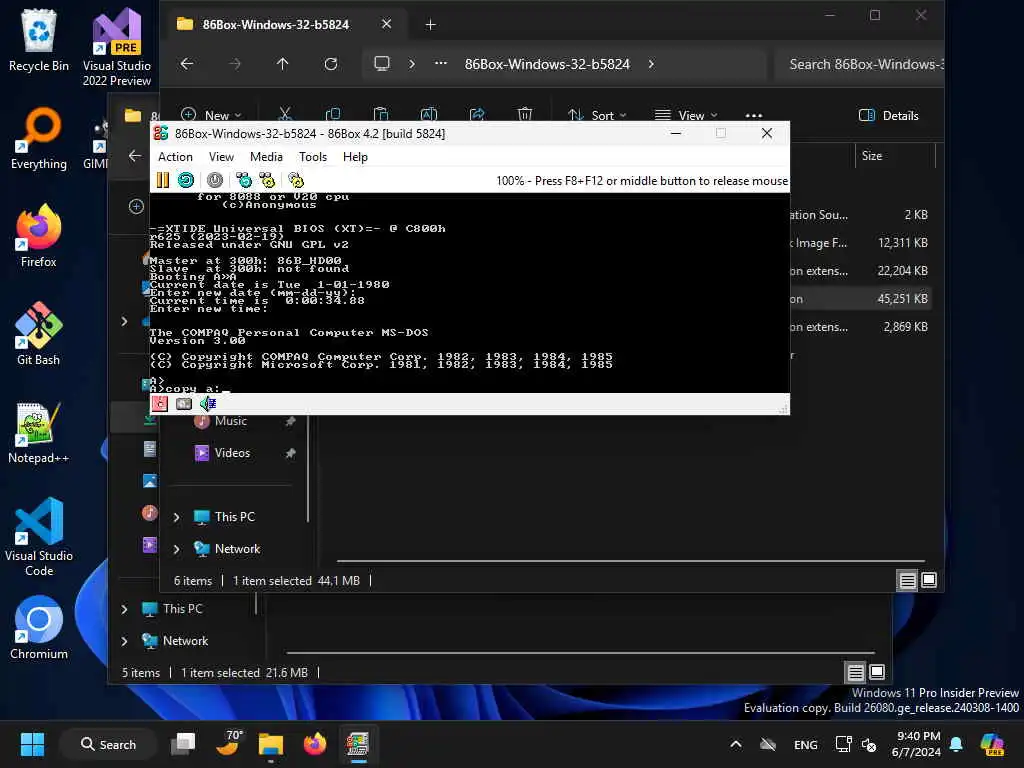Select the 86Box-Windows-32-b5824 Explorer tab

(x=285, y=25)
